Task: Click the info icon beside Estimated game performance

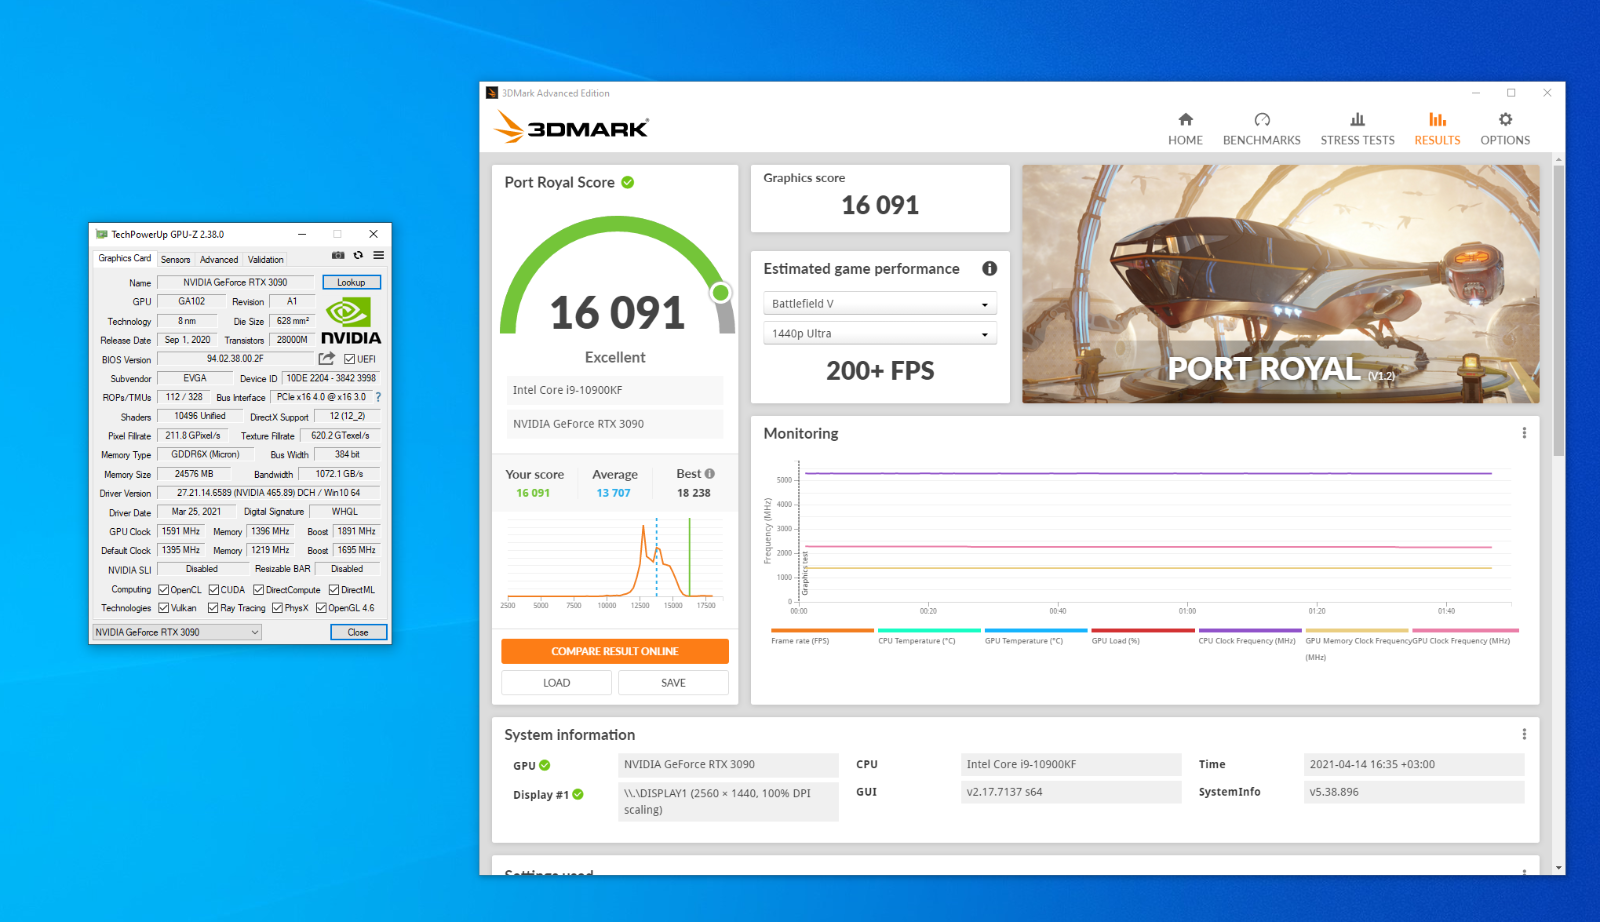Action: pos(989,268)
